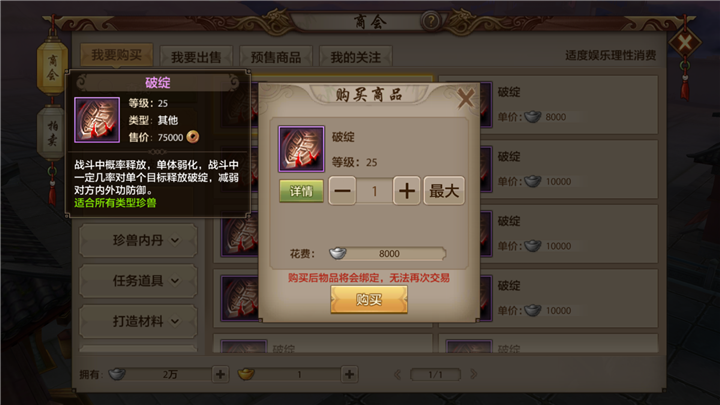
Task: Click the 破绽 item icon in purchase dialog
Action: click(x=301, y=149)
